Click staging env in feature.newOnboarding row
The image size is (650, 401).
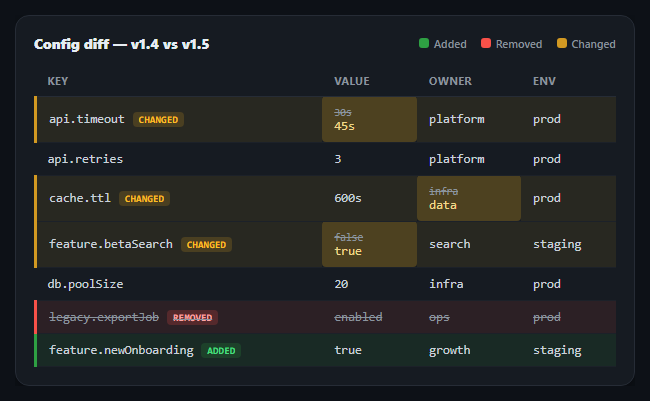(x=557, y=350)
